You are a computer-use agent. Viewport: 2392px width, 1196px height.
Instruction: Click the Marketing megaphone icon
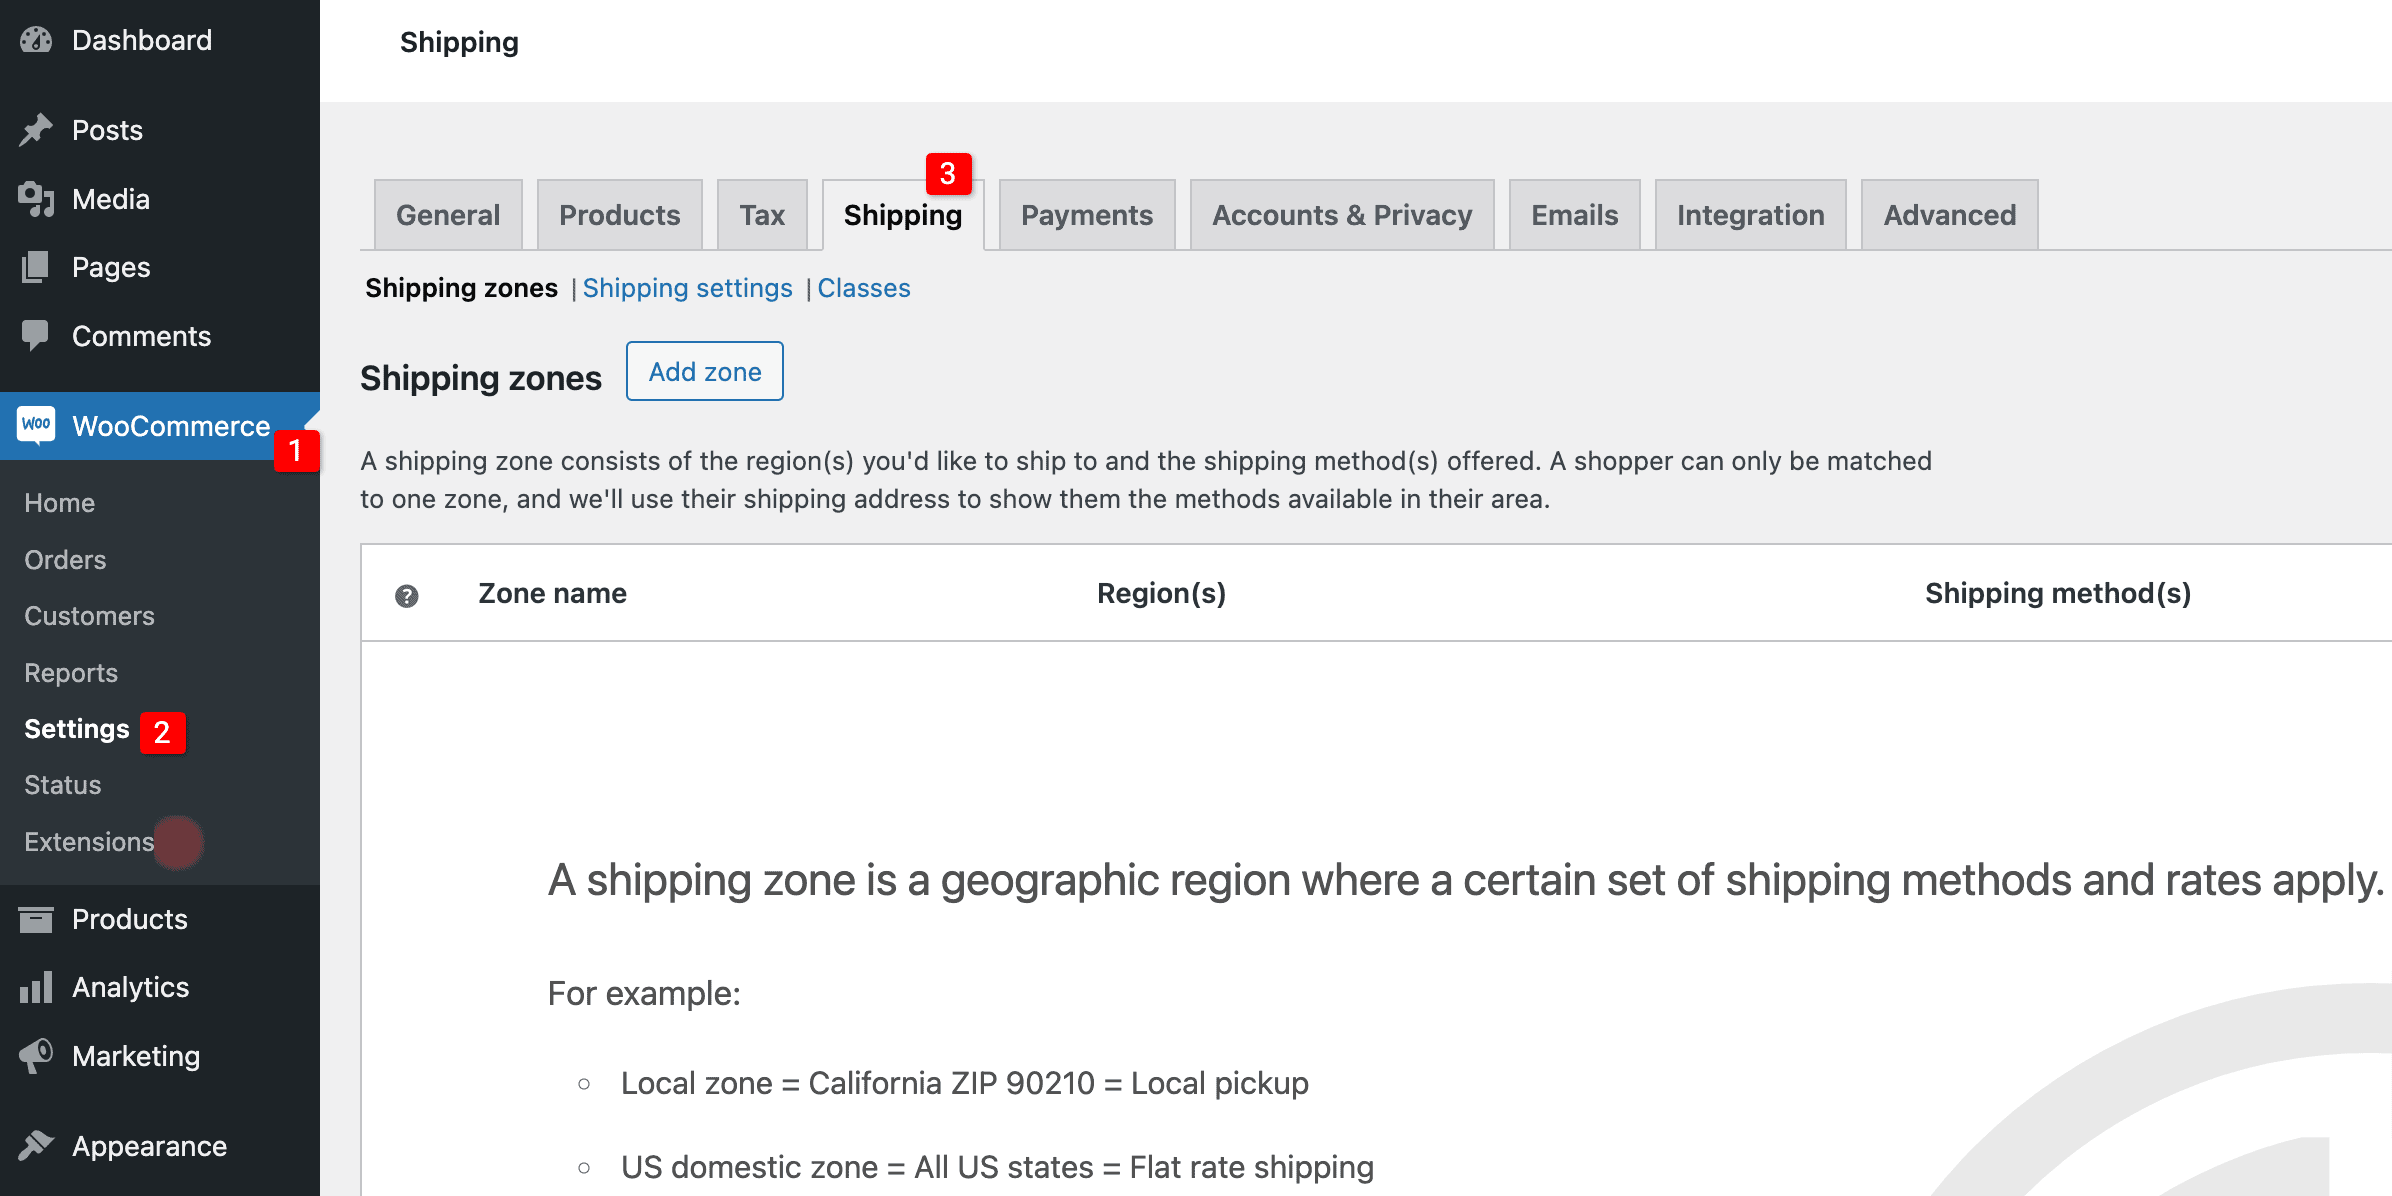click(x=36, y=1056)
